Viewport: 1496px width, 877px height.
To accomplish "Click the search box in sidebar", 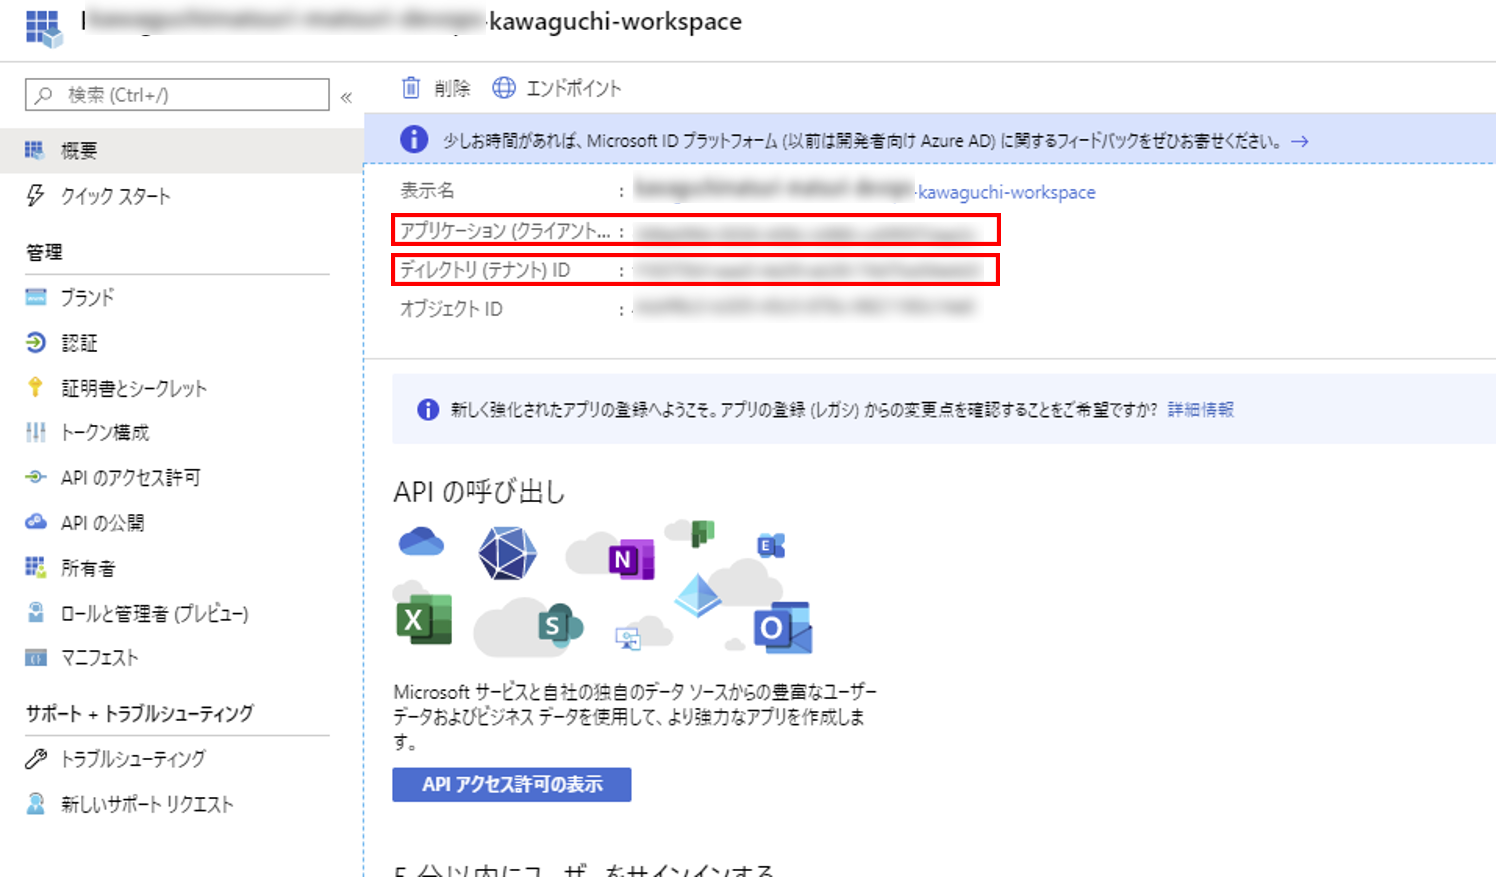I will [177, 95].
